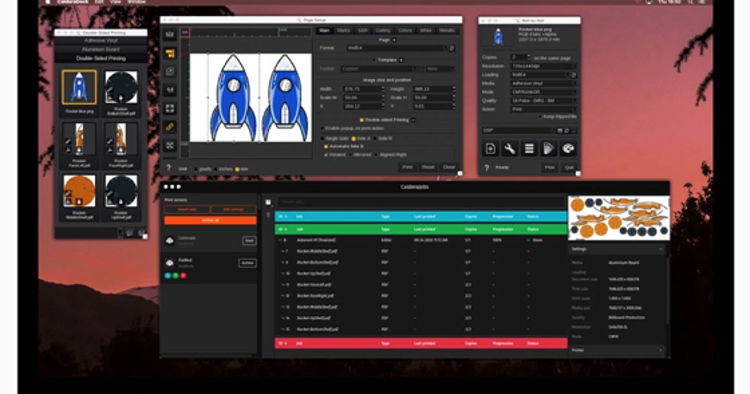
Task: Expand the Printer section in jobs panel
Action: click(661, 350)
